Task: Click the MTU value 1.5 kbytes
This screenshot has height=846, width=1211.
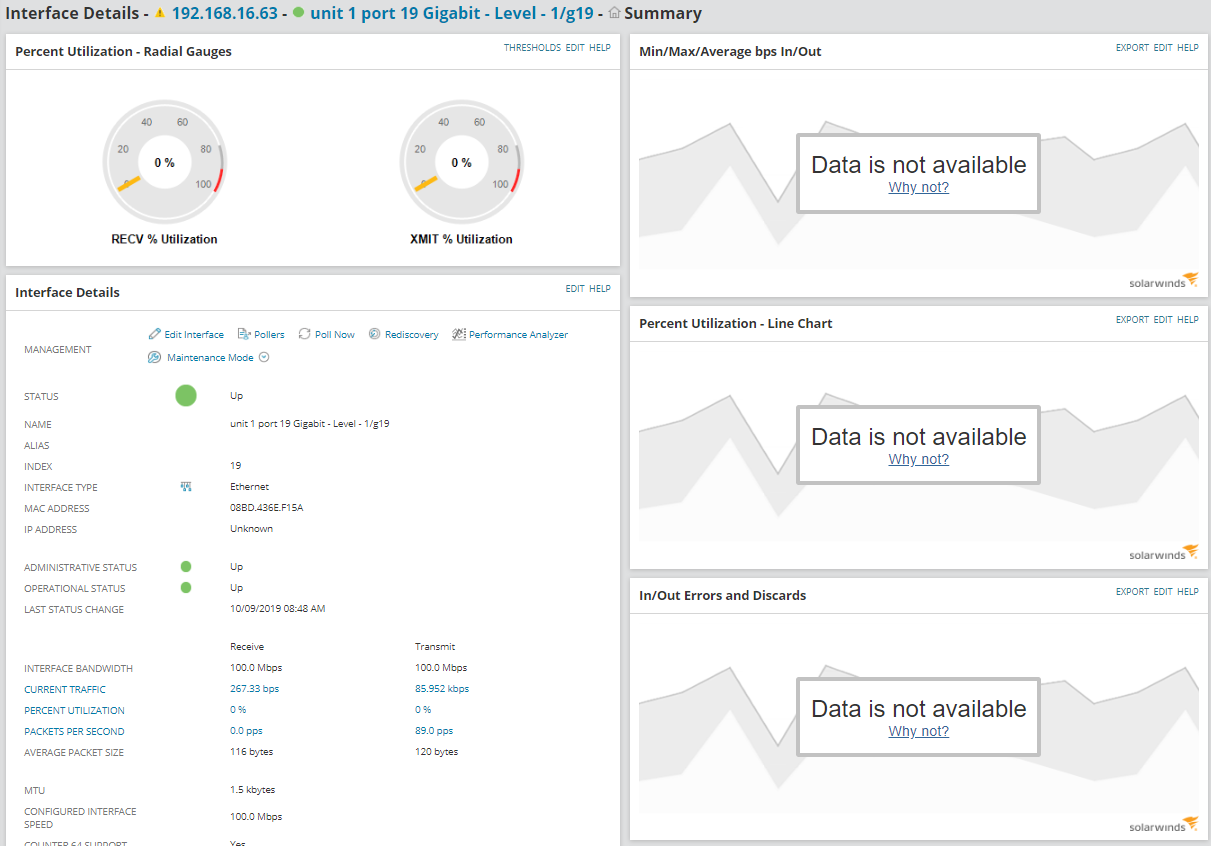Action: [x=253, y=790]
